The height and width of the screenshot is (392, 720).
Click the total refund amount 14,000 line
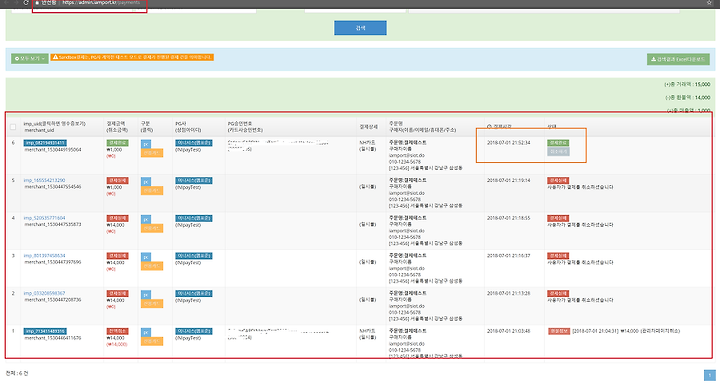click(x=687, y=97)
